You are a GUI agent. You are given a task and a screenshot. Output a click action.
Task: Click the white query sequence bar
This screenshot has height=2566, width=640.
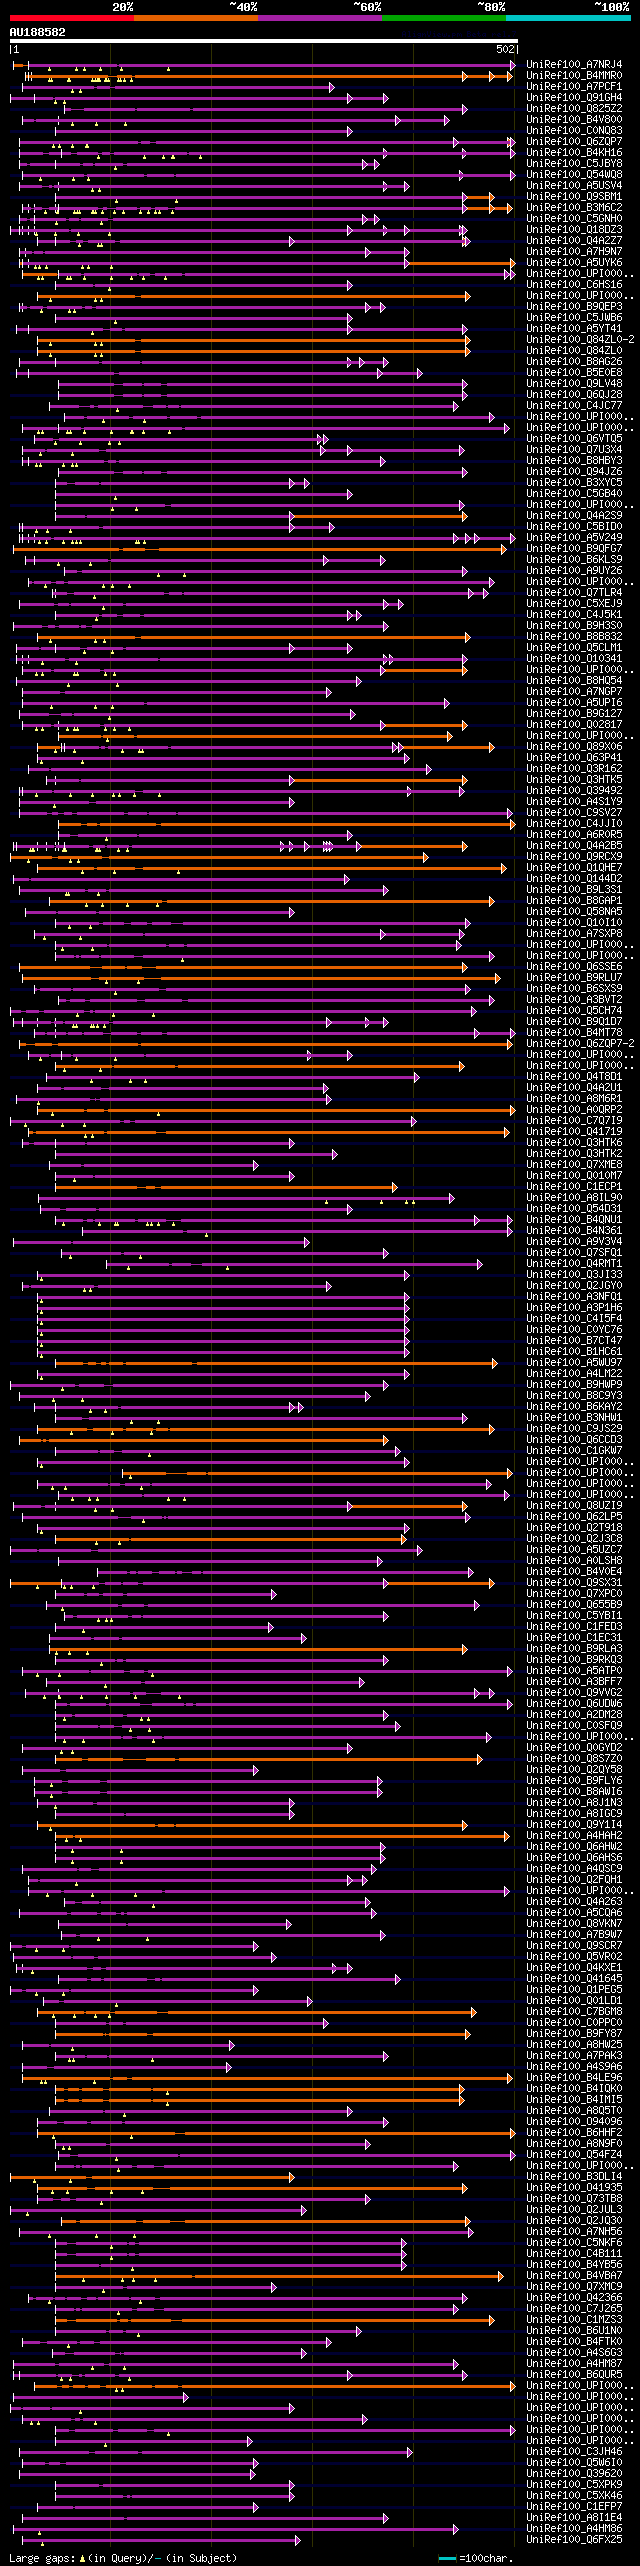click(264, 41)
